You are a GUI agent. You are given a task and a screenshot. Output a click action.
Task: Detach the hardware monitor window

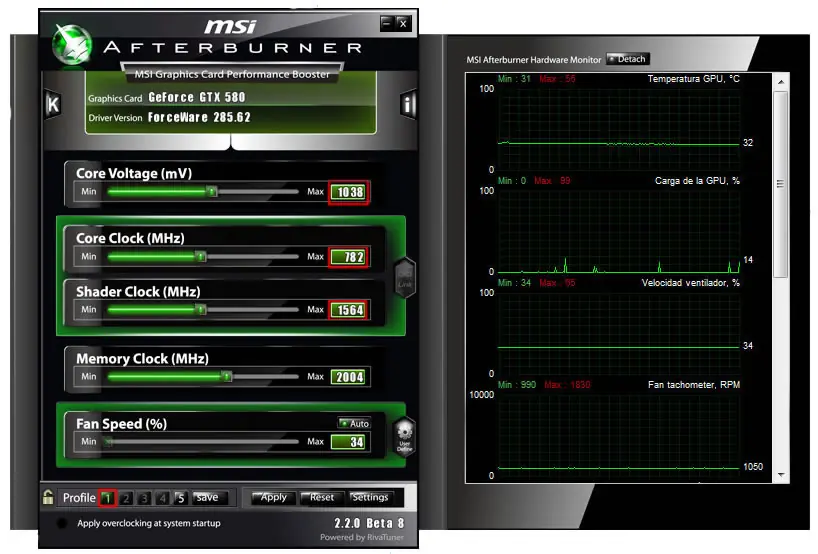[628, 59]
